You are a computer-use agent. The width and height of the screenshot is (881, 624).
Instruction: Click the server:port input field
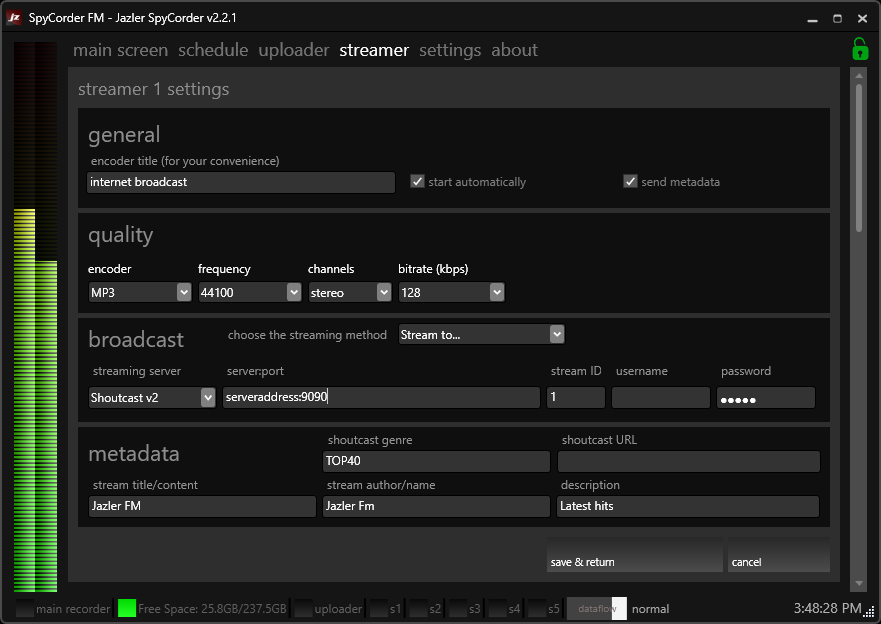point(382,397)
